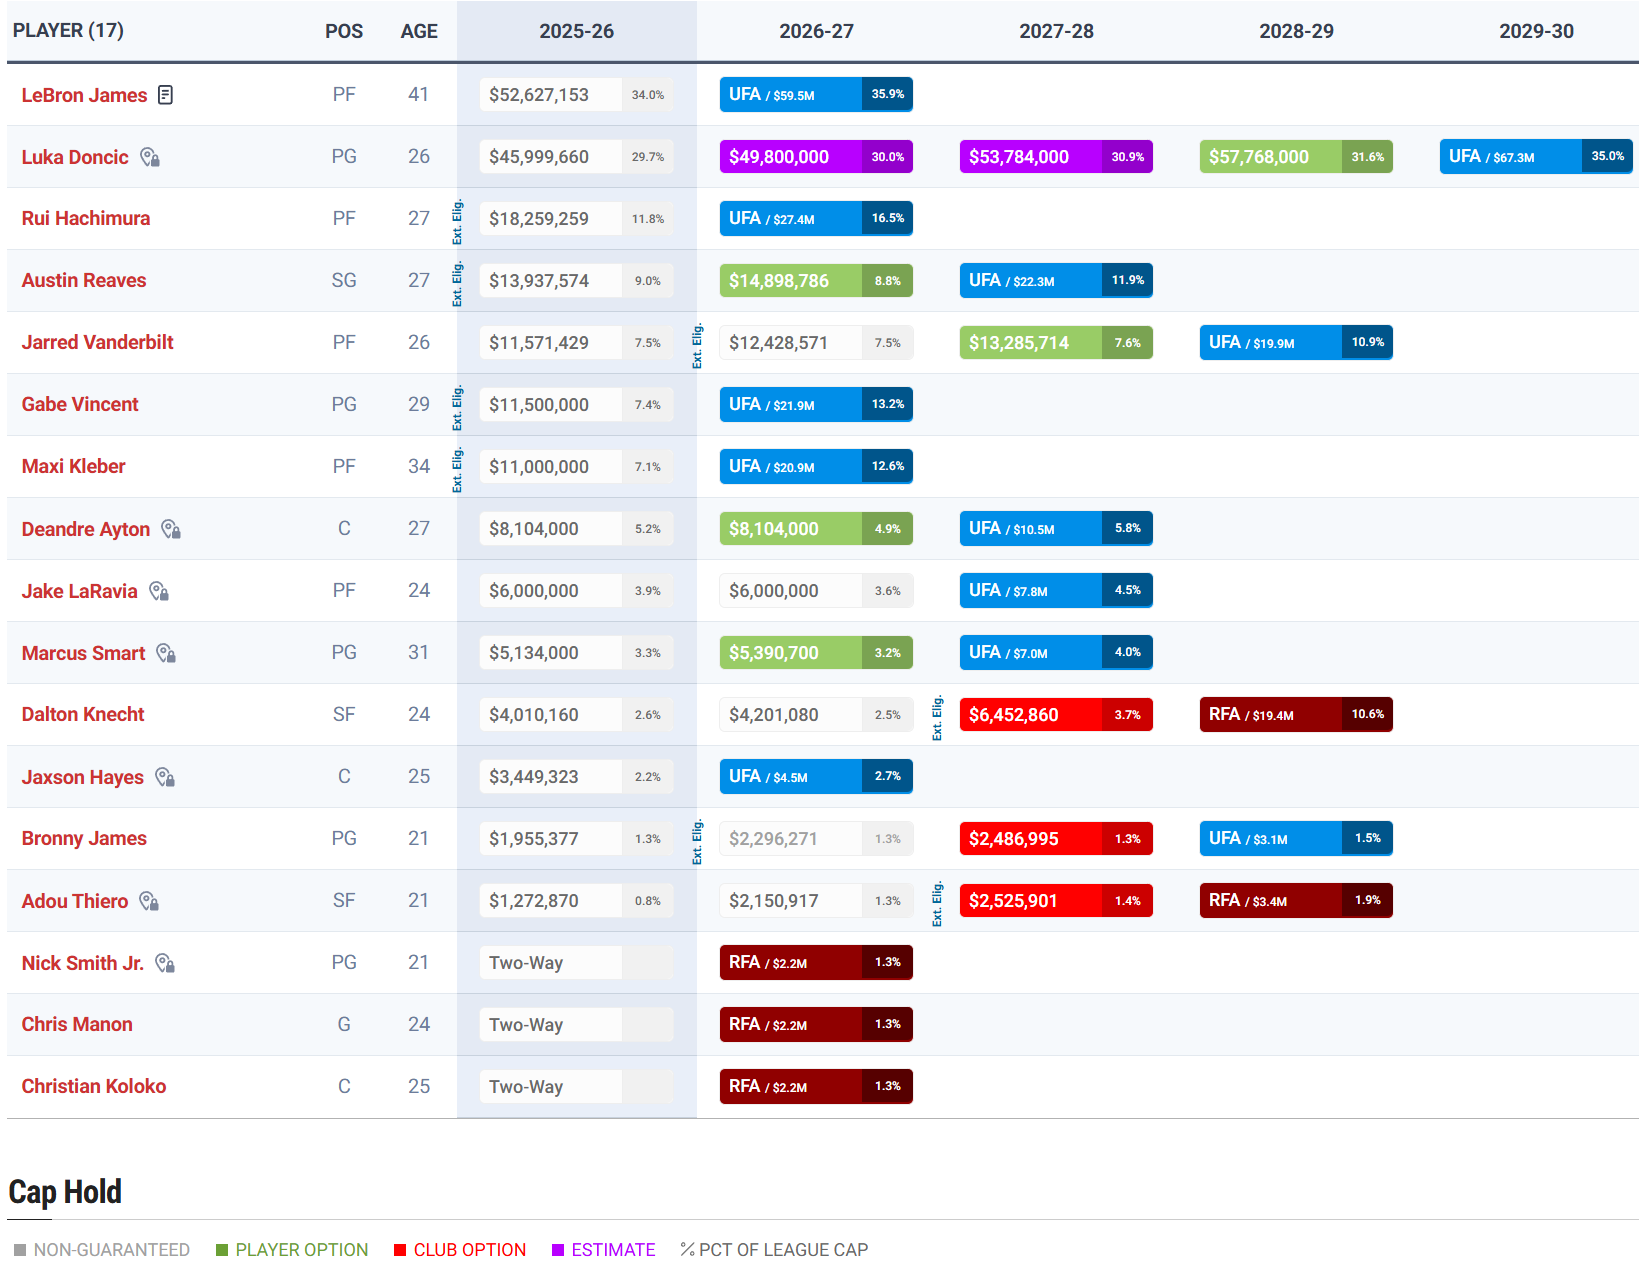The image size is (1639, 1276).
Task: Open Deandre Ayton's player page
Action: click(86, 529)
